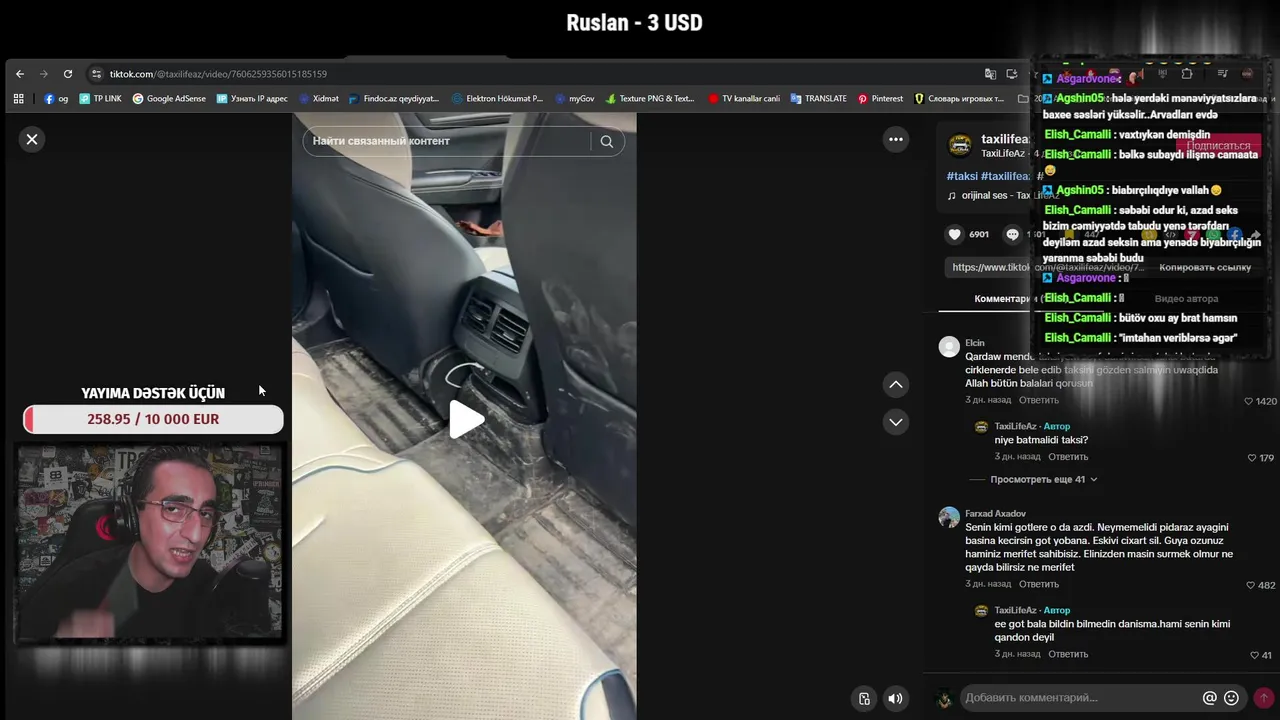Click the streamer webcam thumbnail

click(150, 542)
